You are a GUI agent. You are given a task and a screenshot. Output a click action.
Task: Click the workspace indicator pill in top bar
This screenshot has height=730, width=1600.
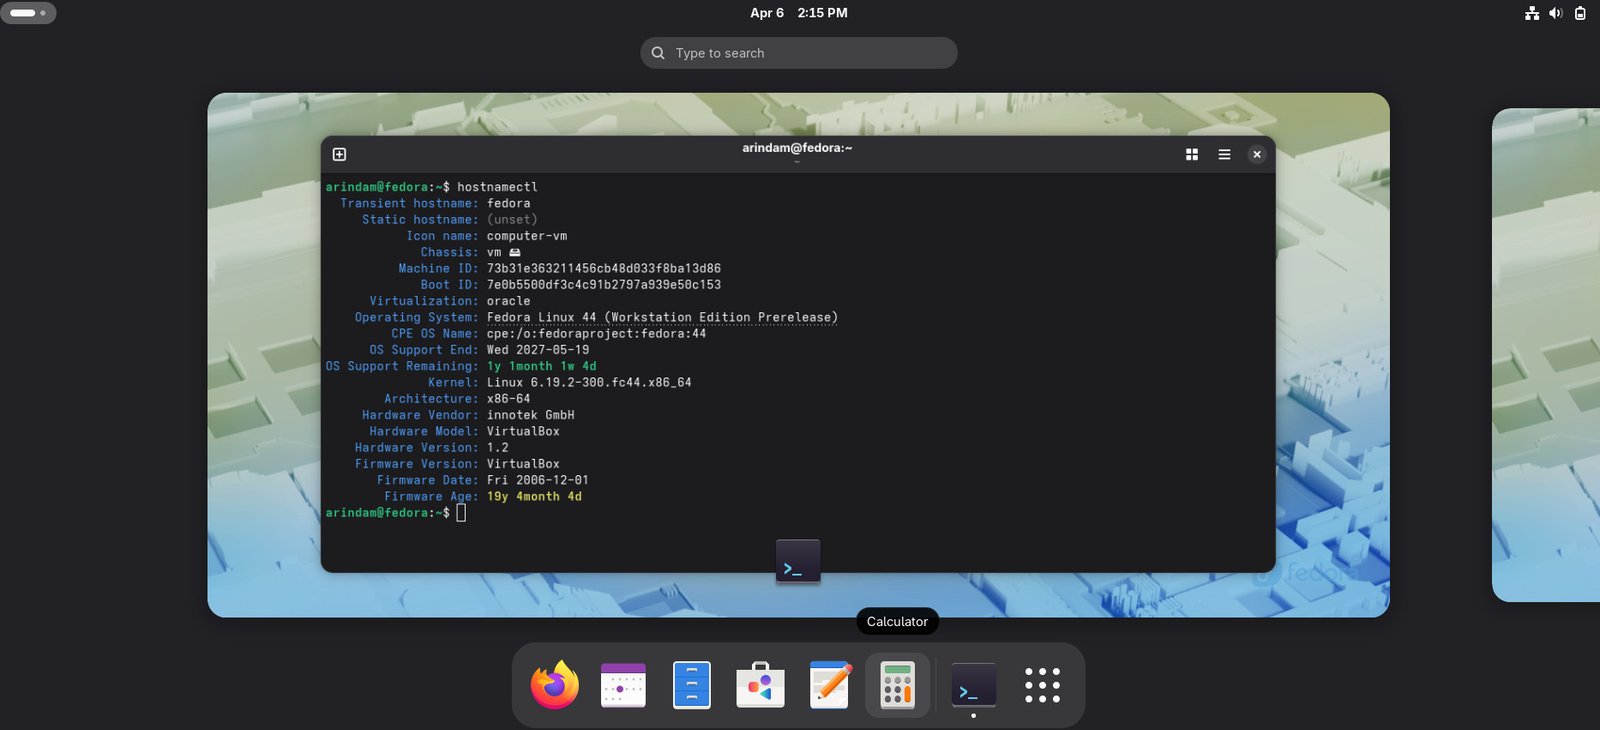point(28,13)
